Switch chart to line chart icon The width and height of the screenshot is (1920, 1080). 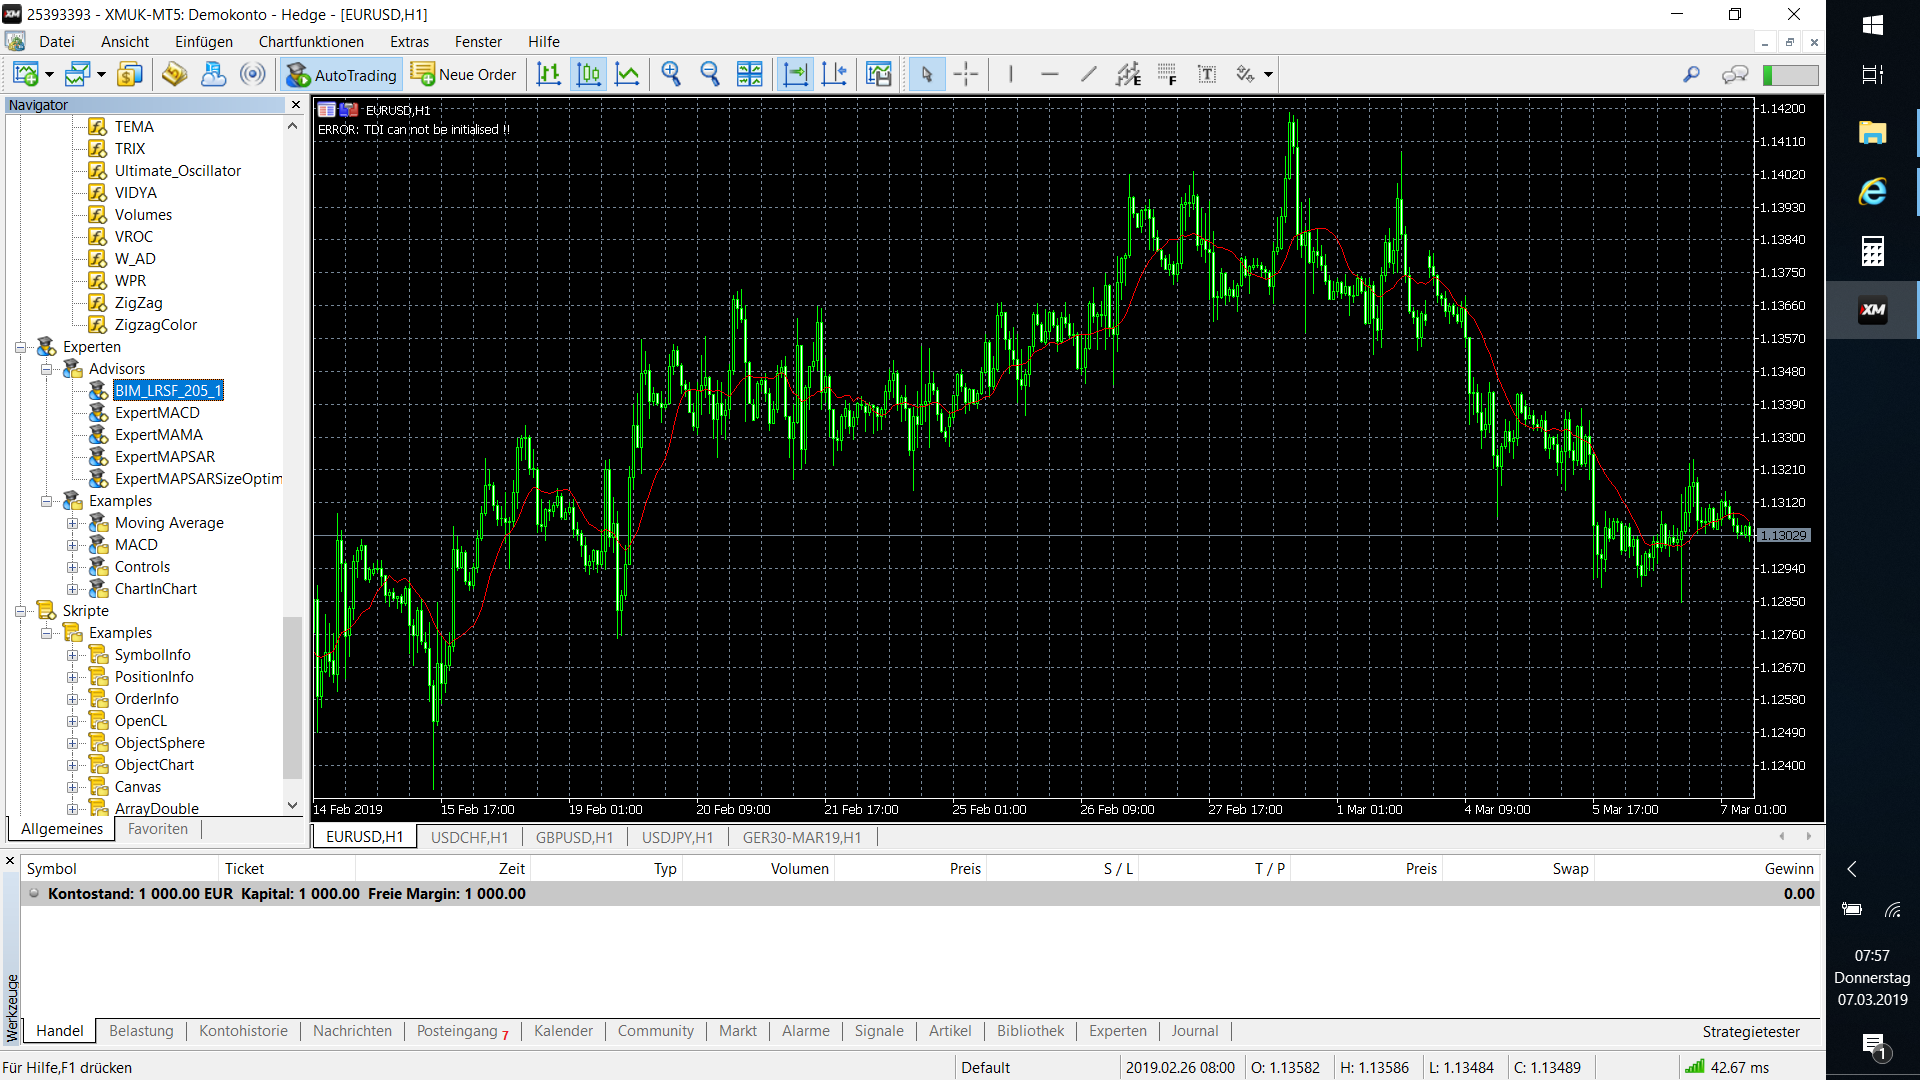pyautogui.click(x=628, y=74)
